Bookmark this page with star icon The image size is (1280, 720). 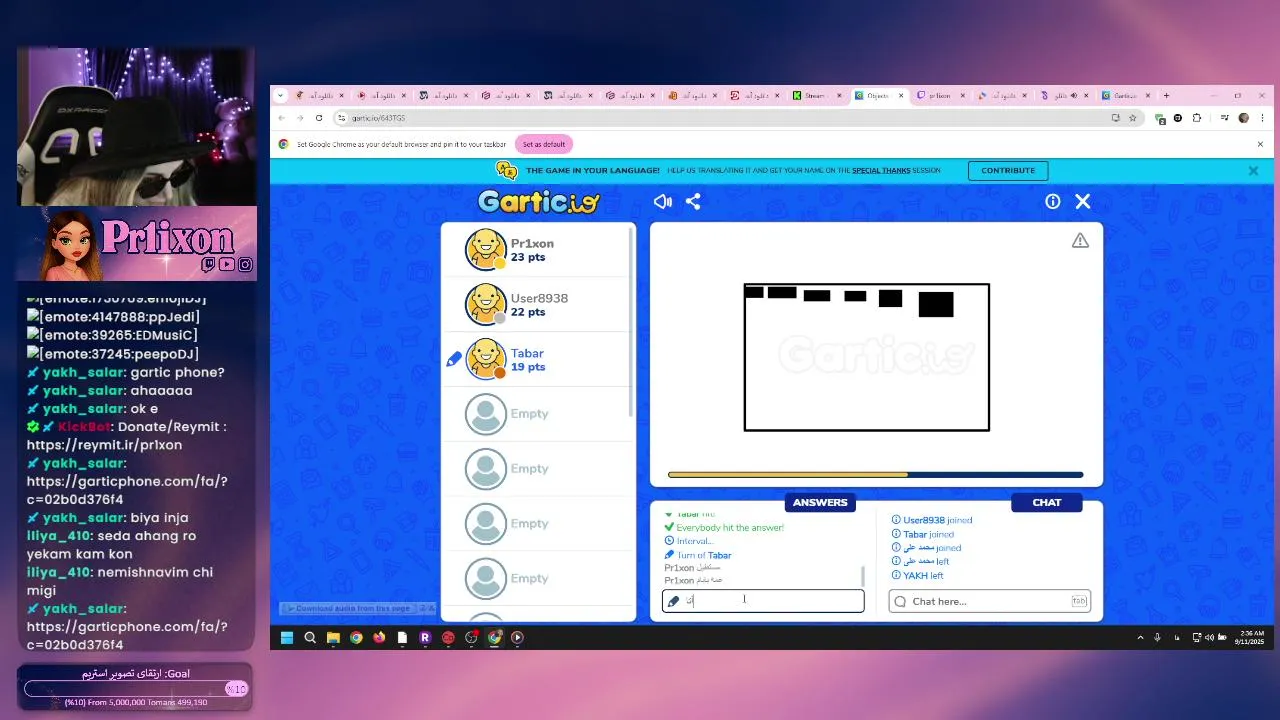click(x=1133, y=118)
